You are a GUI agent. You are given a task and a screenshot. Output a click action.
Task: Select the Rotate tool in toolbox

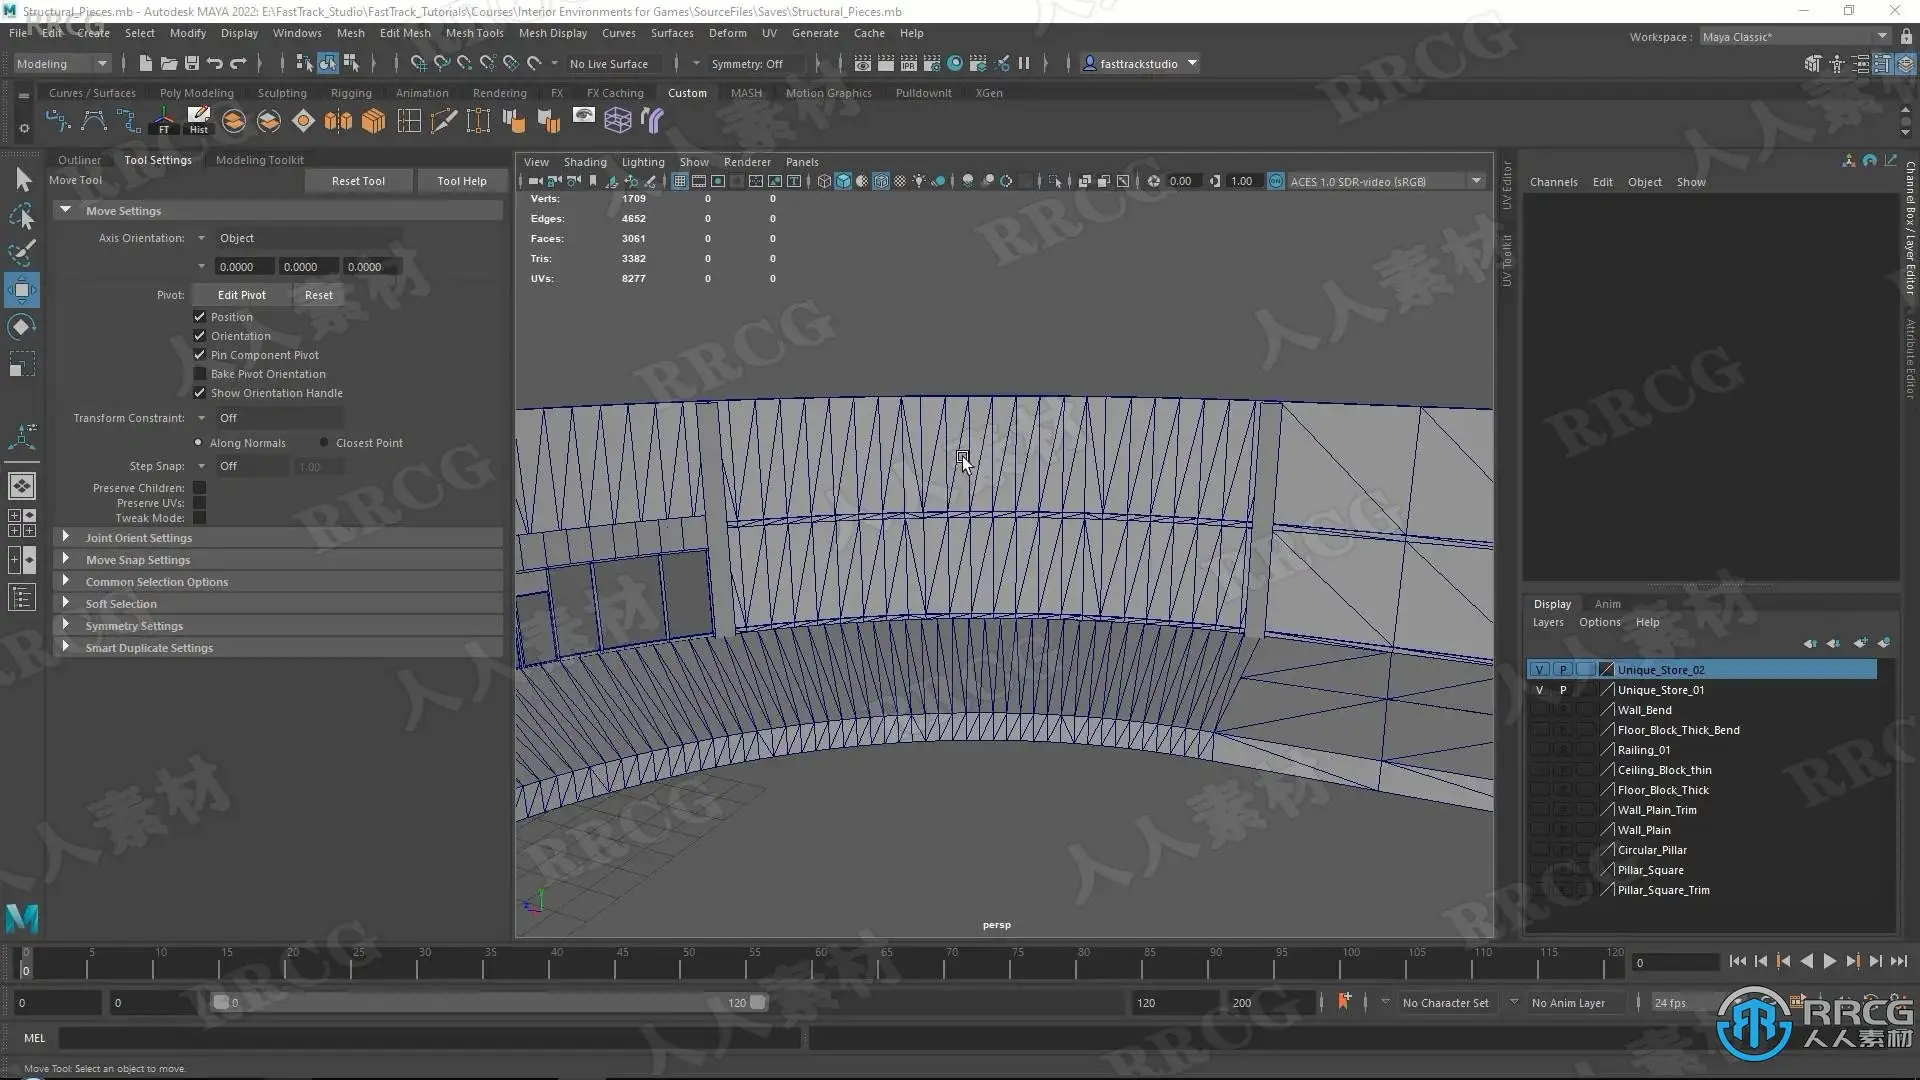pyautogui.click(x=22, y=327)
